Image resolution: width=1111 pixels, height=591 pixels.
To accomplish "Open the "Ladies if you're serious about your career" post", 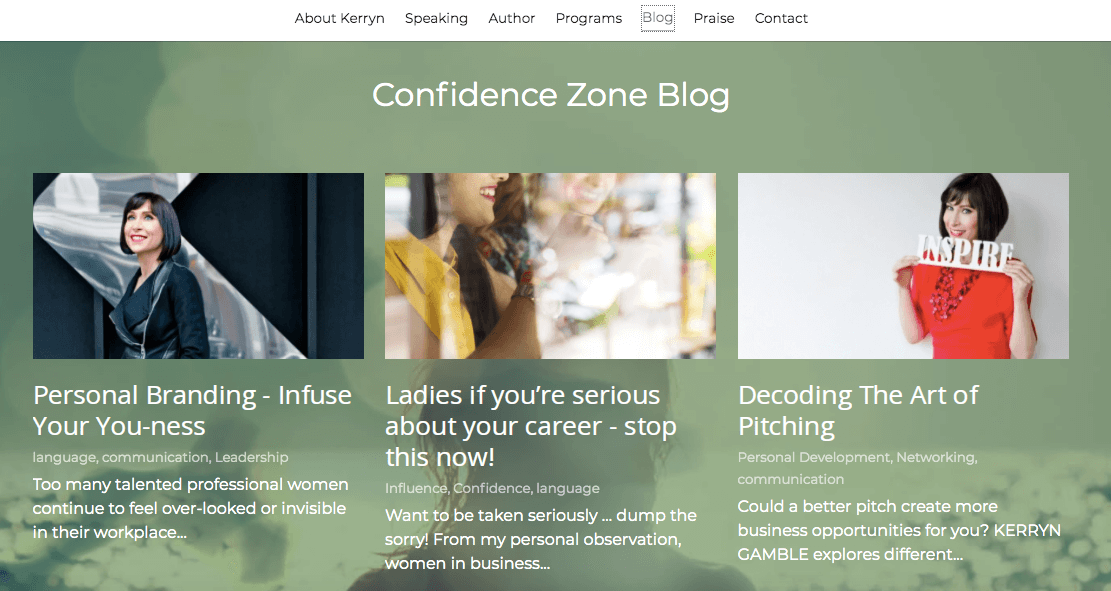I will pos(531,425).
